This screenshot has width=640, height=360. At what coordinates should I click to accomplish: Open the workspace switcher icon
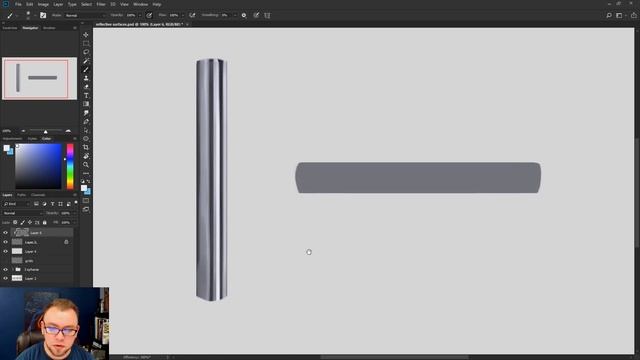620,15
